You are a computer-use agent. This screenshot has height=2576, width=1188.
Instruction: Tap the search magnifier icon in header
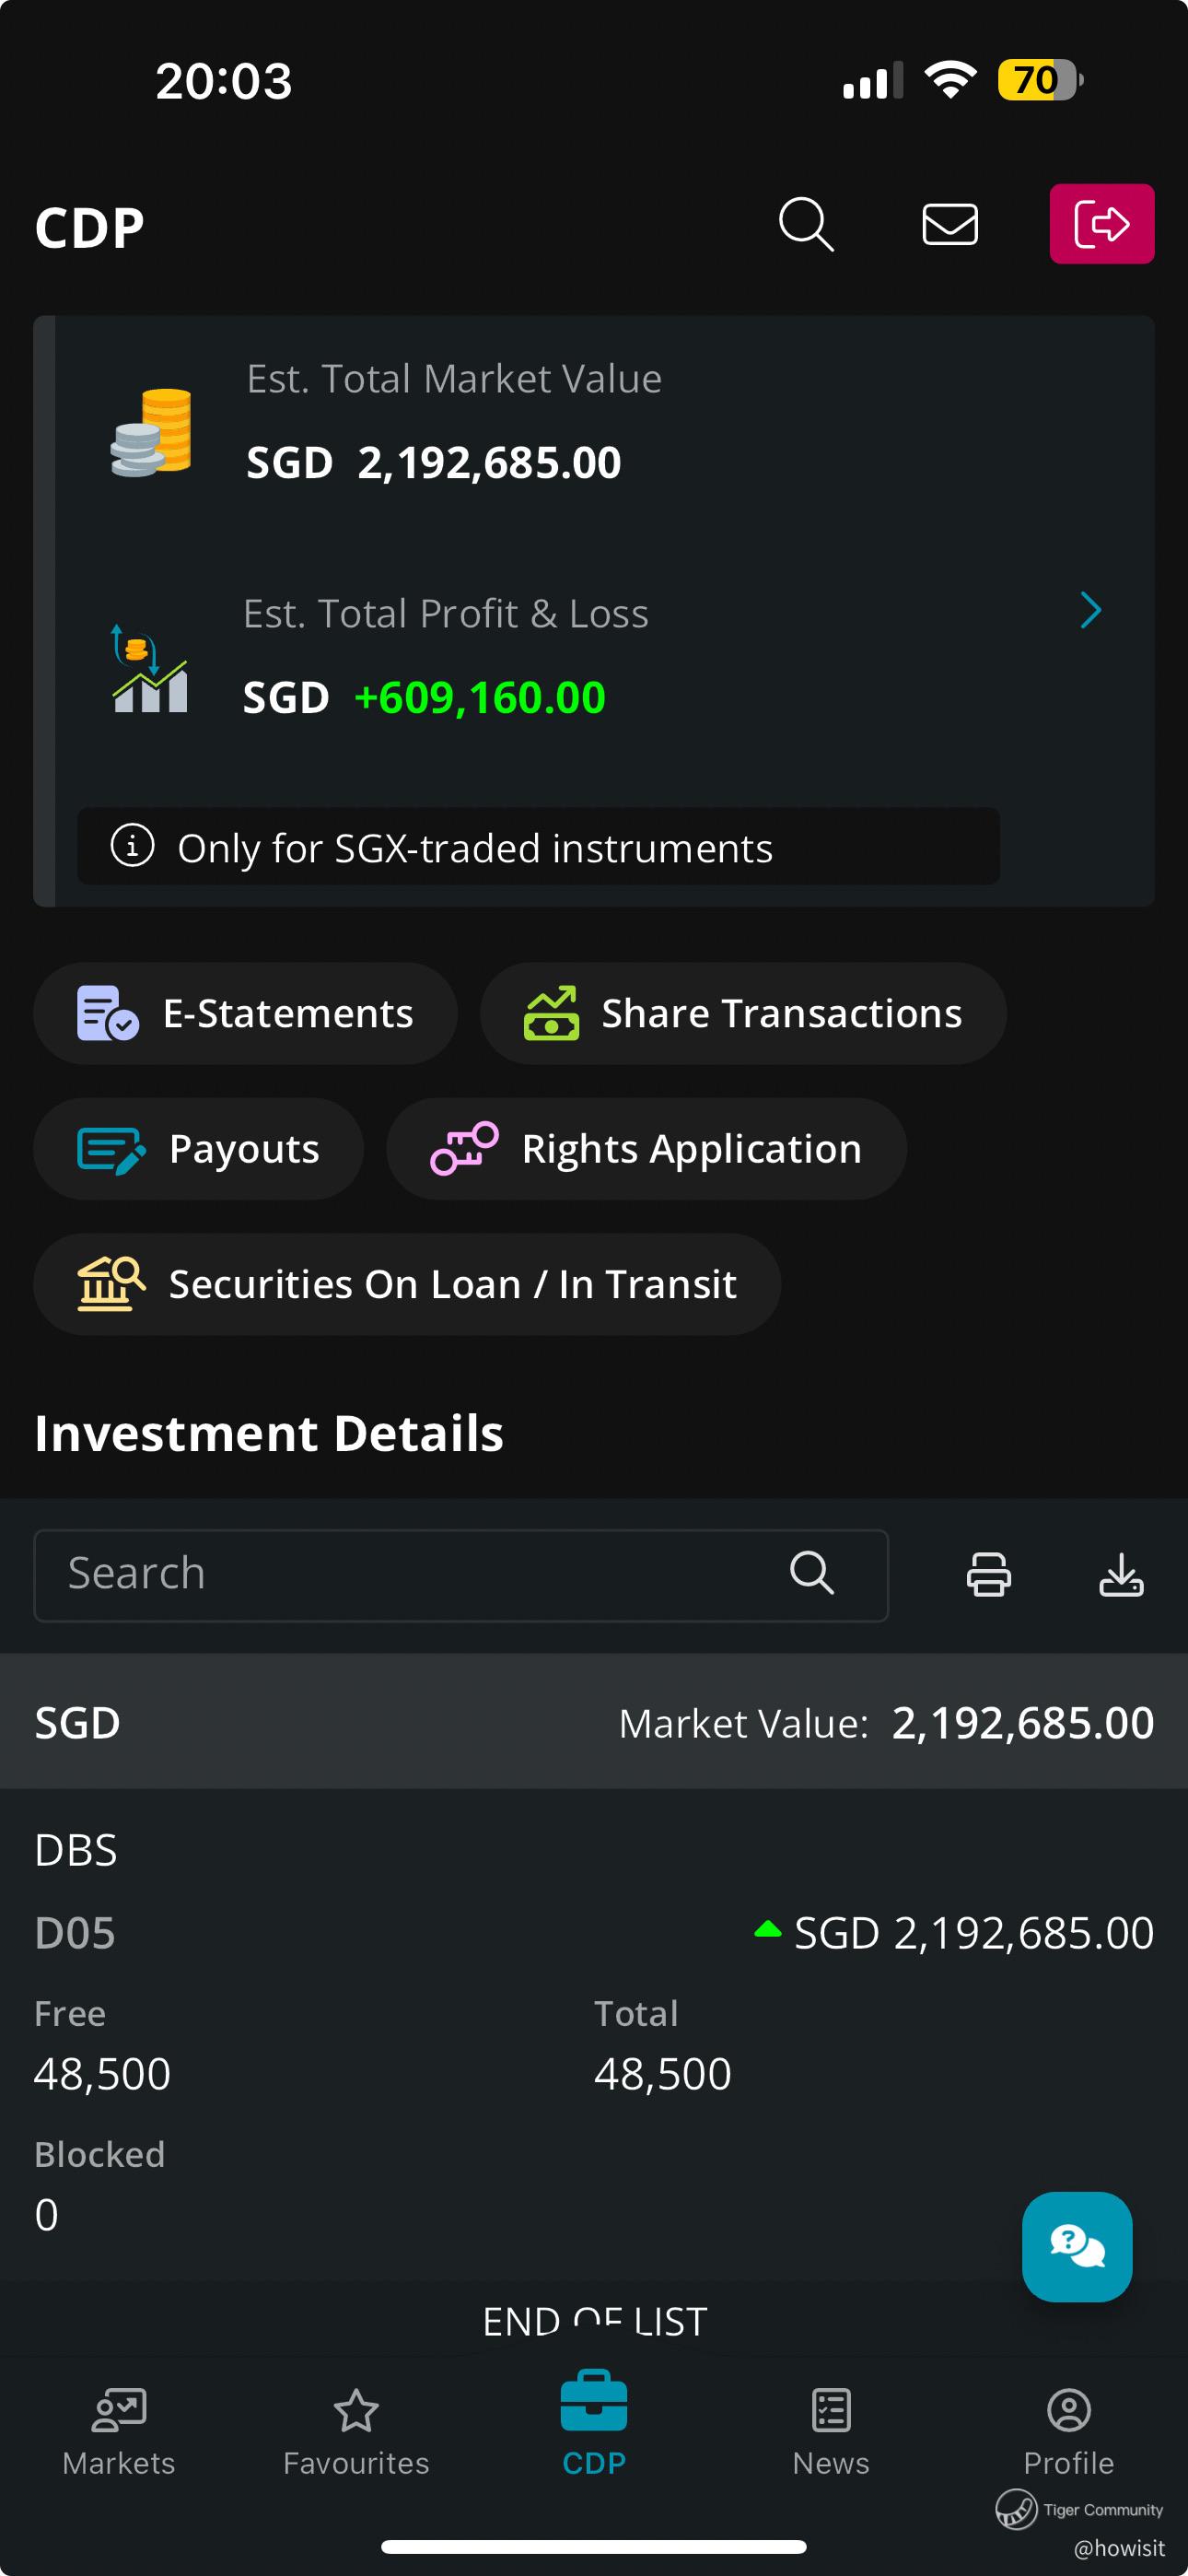pyautogui.click(x=805, y=224)
